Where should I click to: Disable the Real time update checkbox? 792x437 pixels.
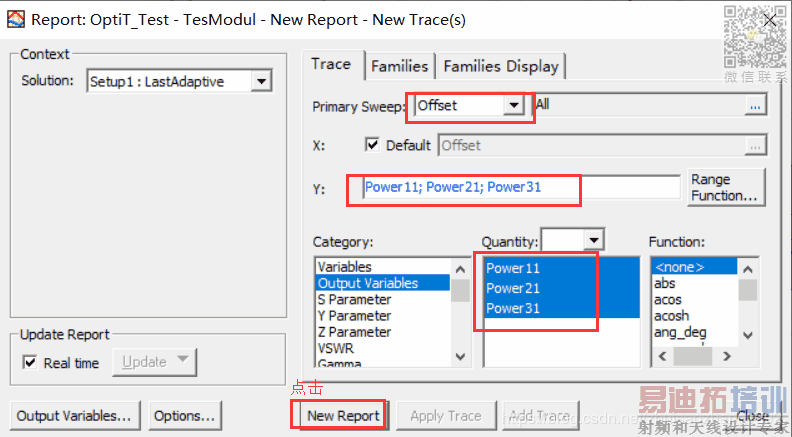tap(29, 362)
